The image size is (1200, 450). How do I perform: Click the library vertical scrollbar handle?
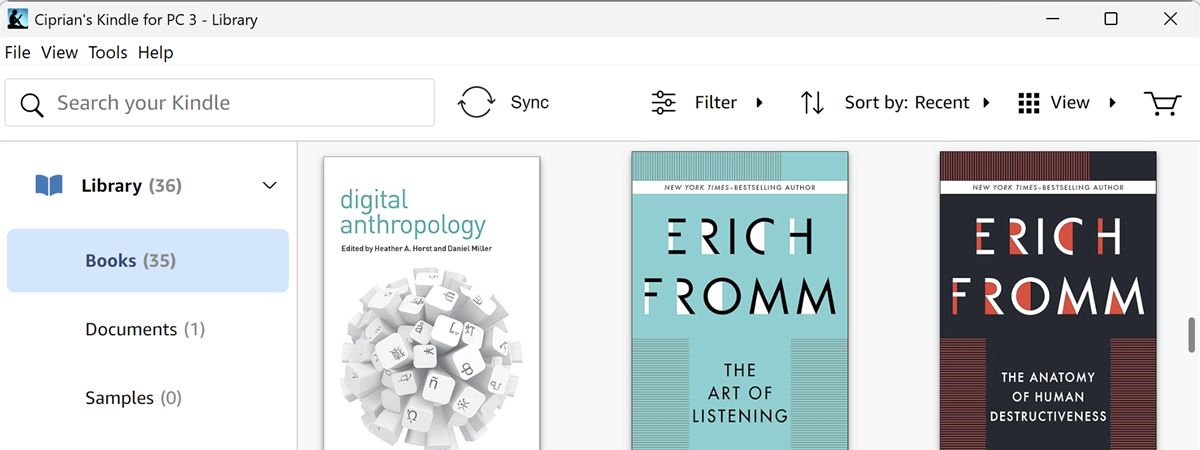tap(1192, 335)
